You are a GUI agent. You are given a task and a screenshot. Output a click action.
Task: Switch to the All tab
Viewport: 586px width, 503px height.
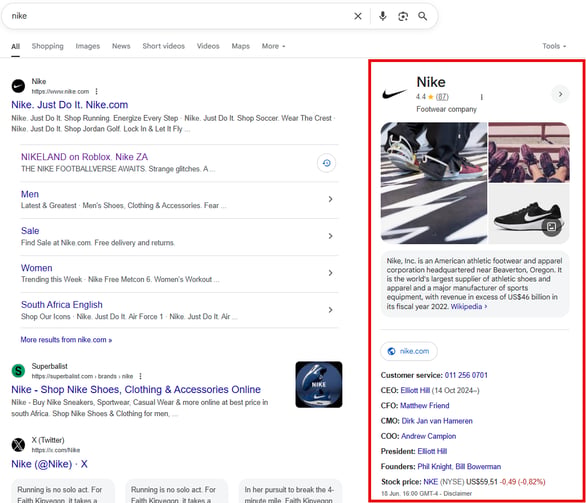click(x=15, y=46)
